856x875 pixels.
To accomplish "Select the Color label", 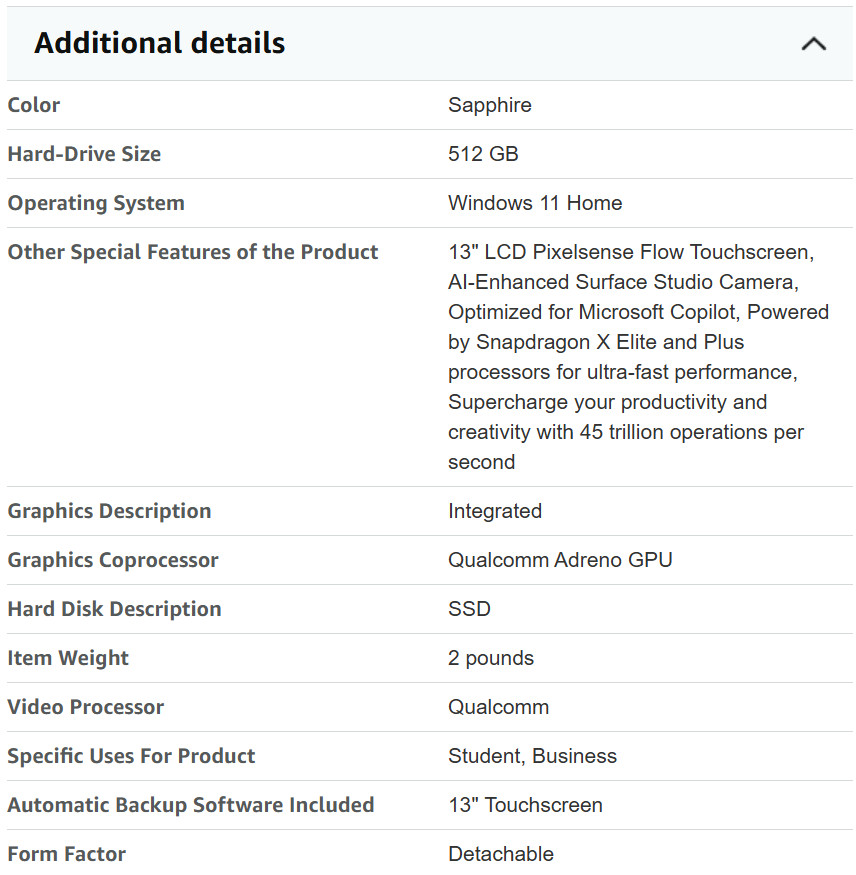I will [33, 105].
